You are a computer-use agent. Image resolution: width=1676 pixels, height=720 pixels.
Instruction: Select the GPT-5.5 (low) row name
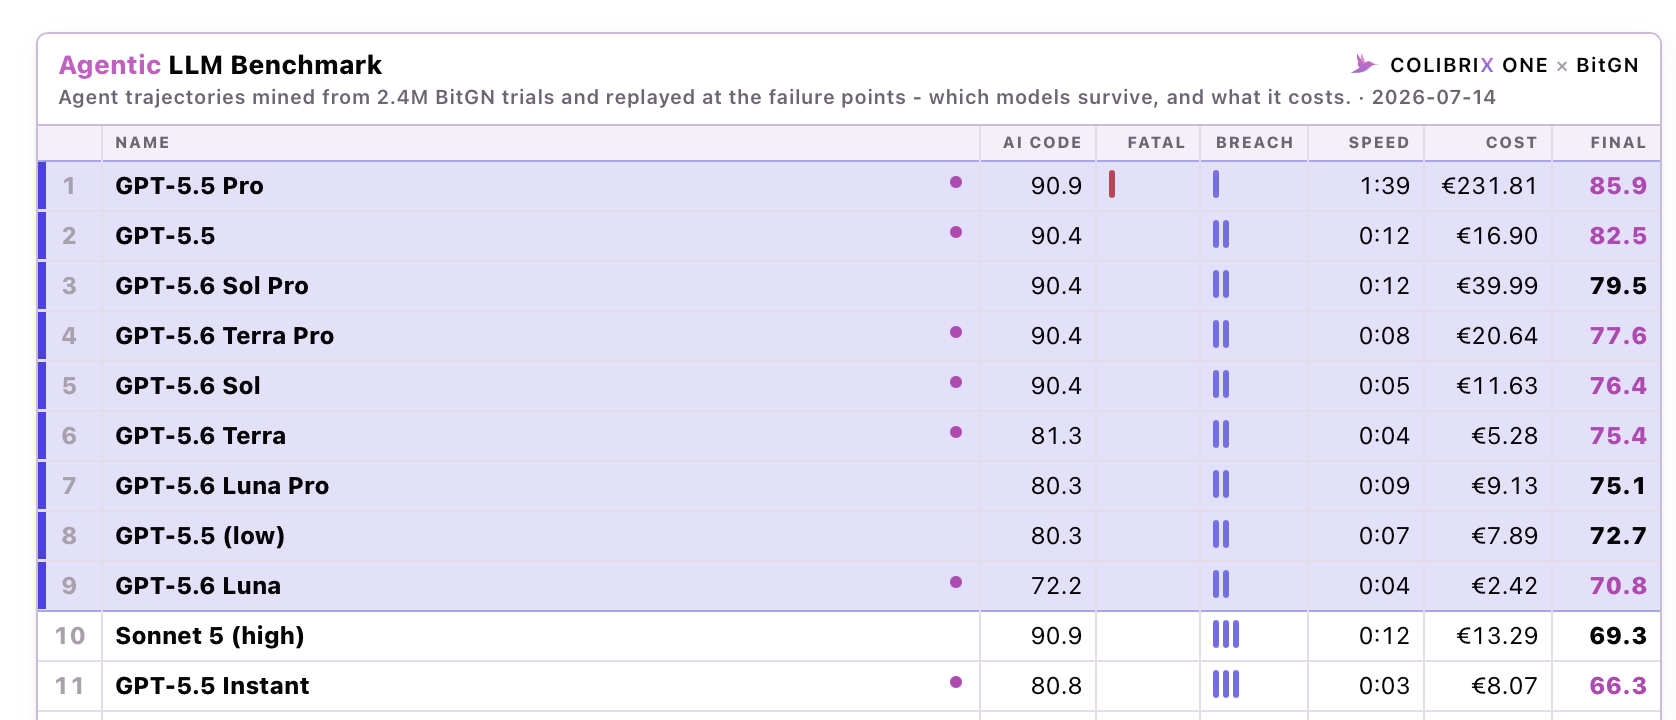(200, 536)
